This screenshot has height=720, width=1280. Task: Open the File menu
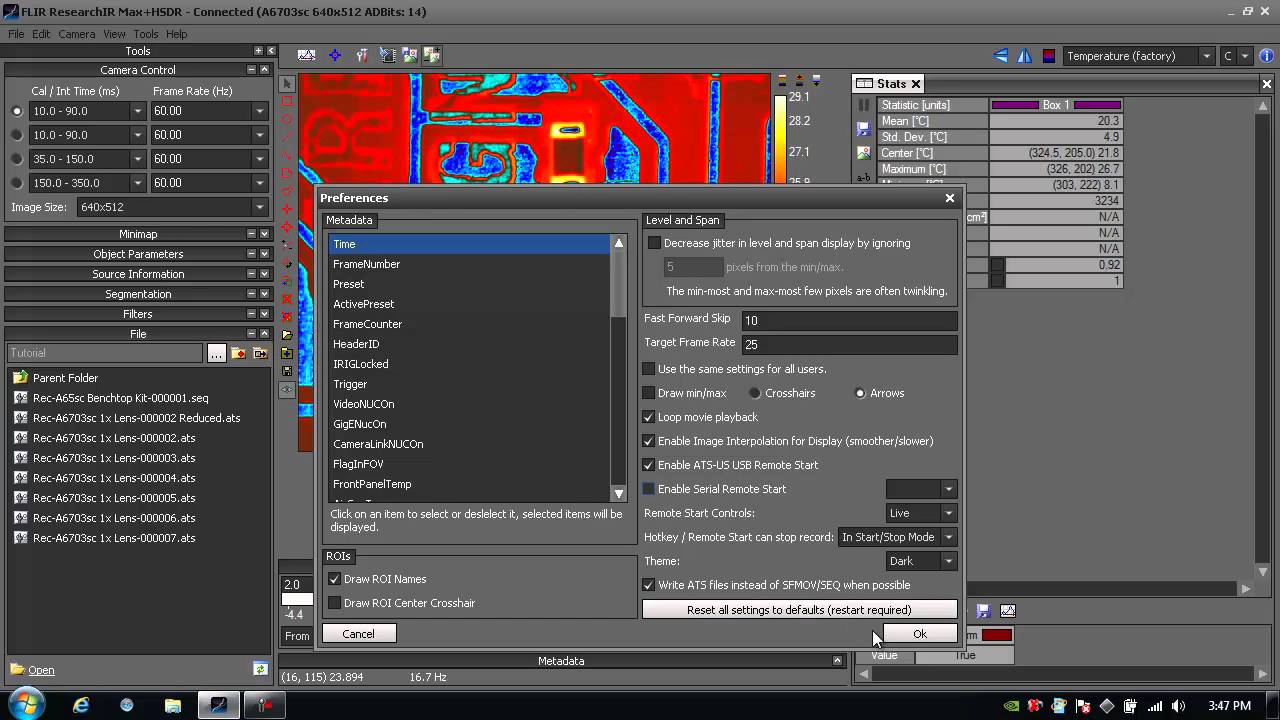point(16,34)
